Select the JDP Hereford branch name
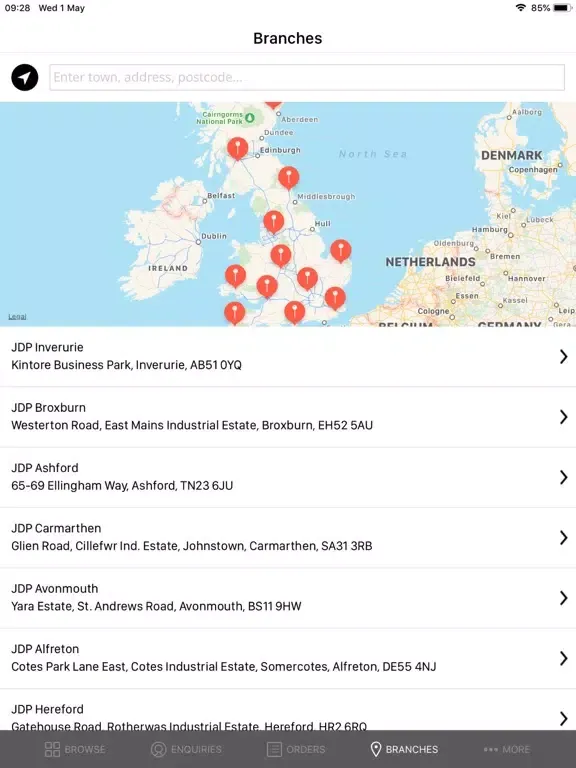This screenshot has height=768, width=576. click(x=48, y=709)
